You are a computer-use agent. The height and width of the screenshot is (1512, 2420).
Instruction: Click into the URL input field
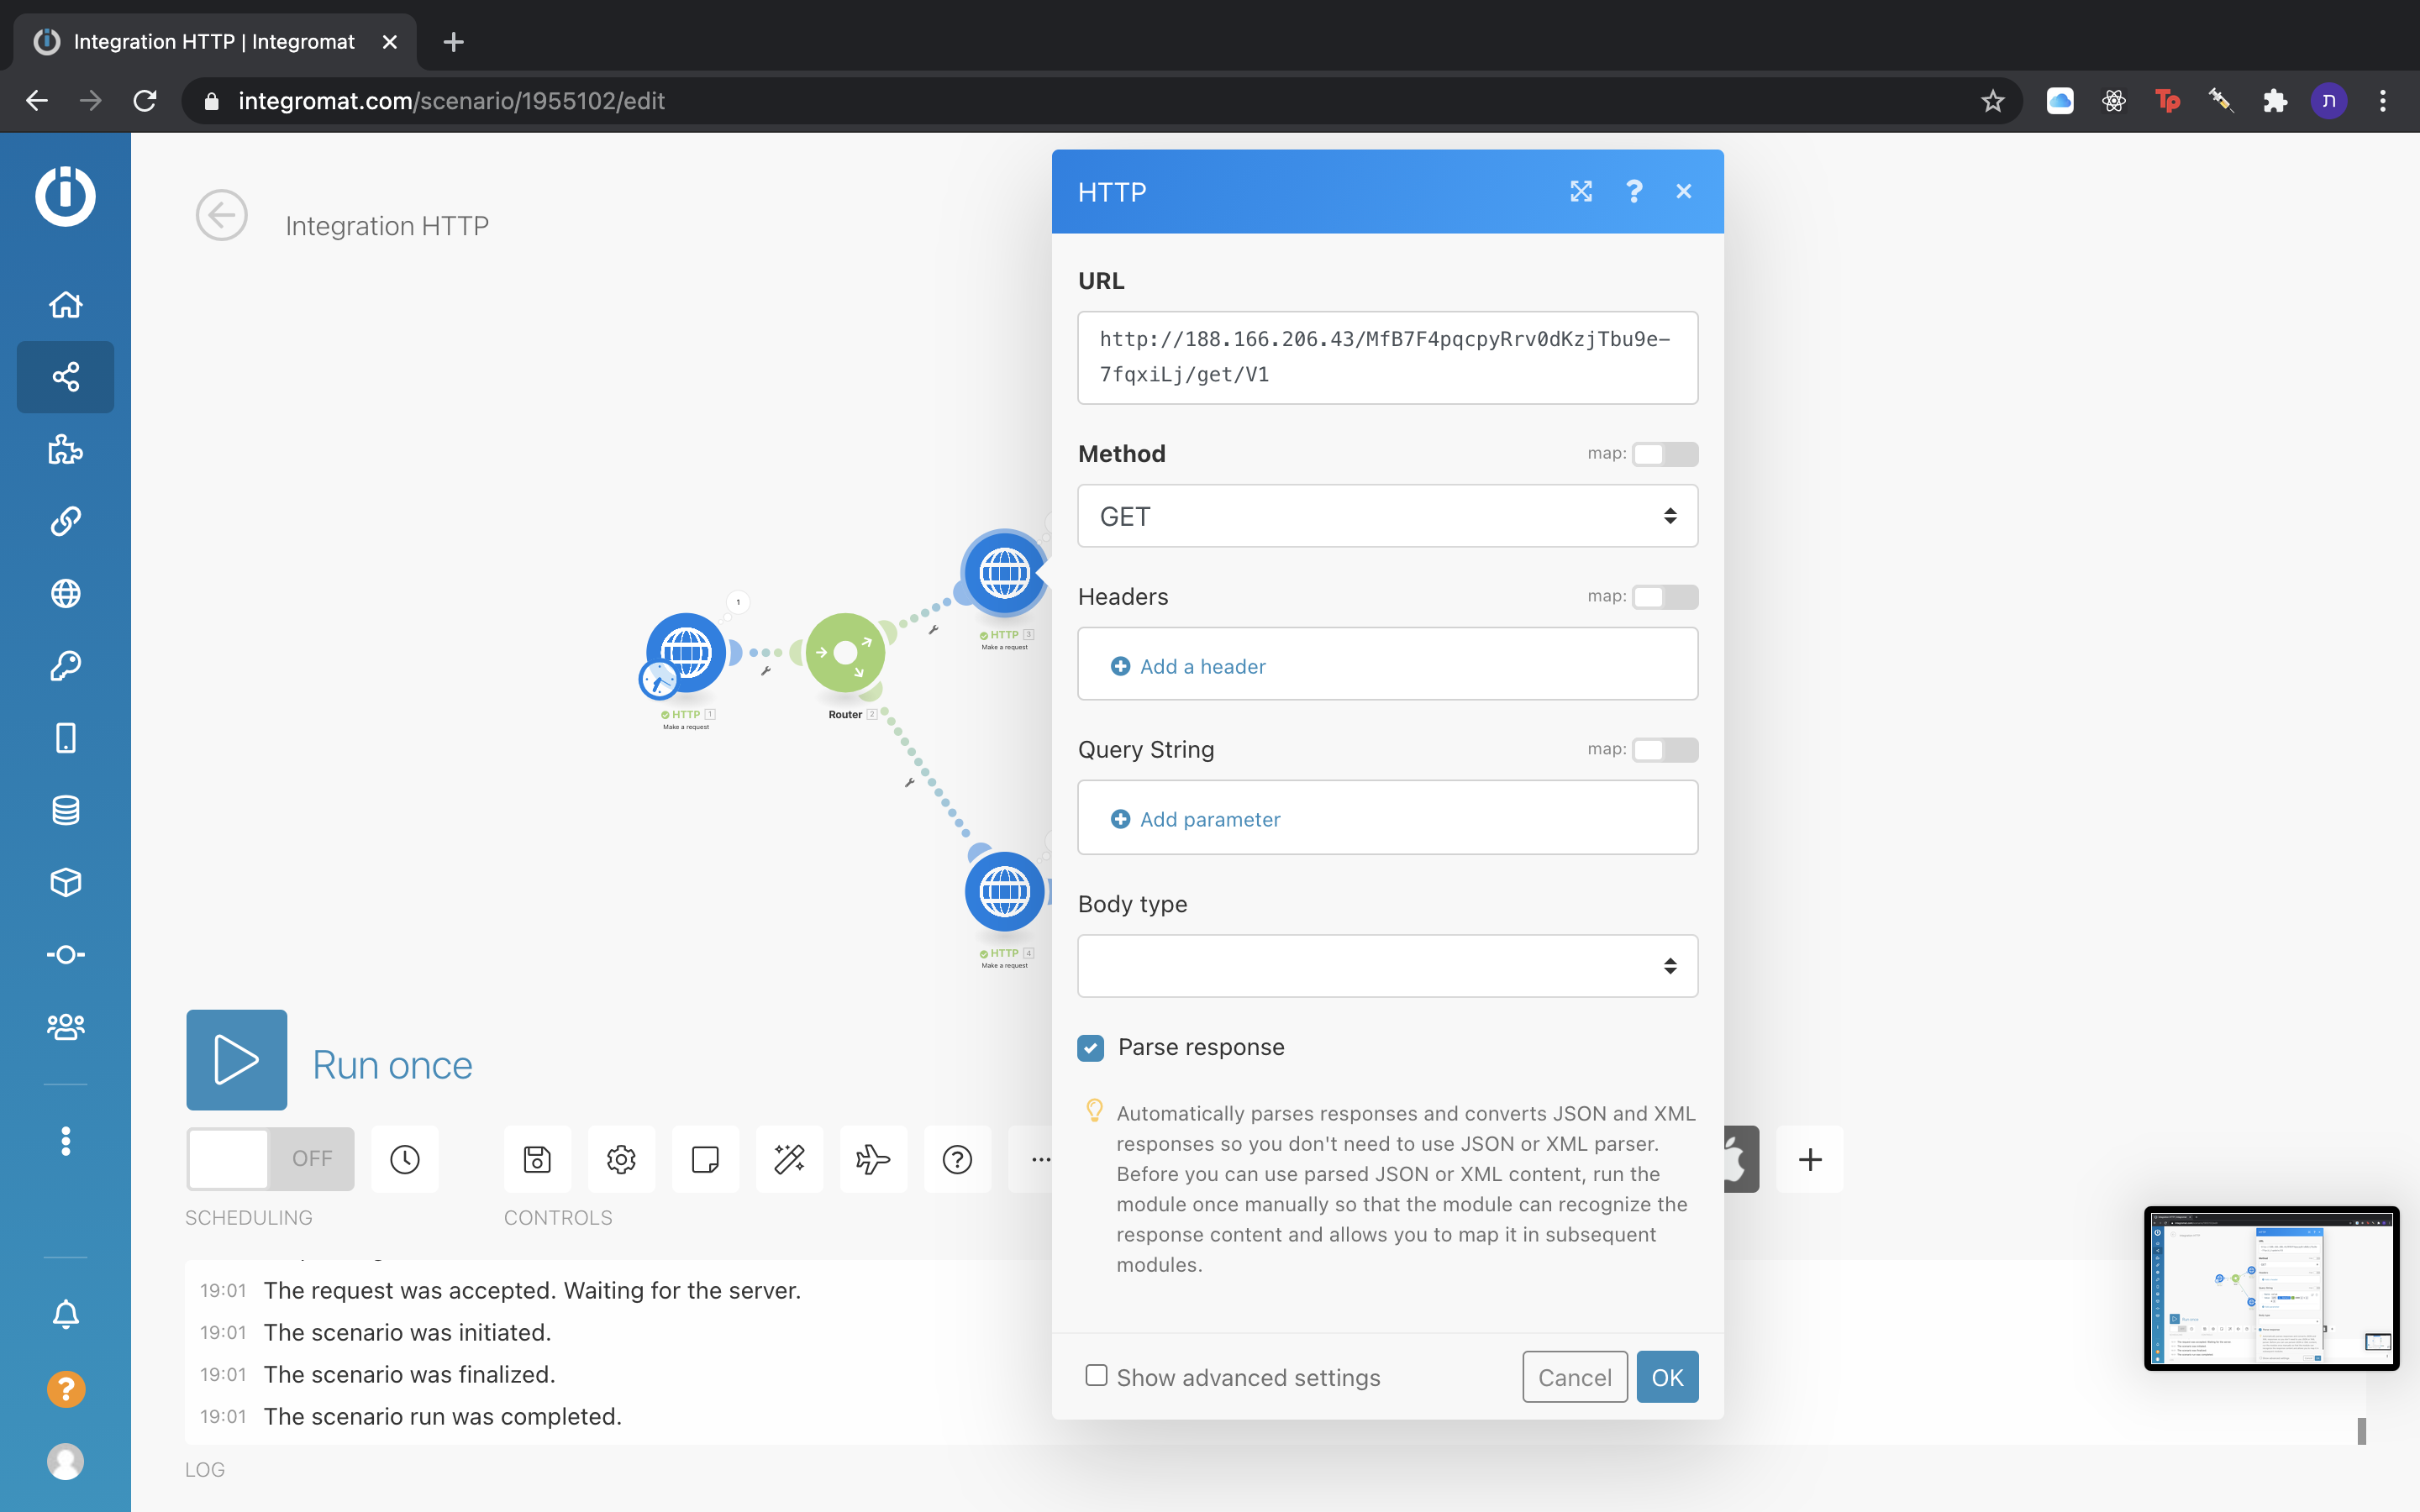coord(1387,357)
